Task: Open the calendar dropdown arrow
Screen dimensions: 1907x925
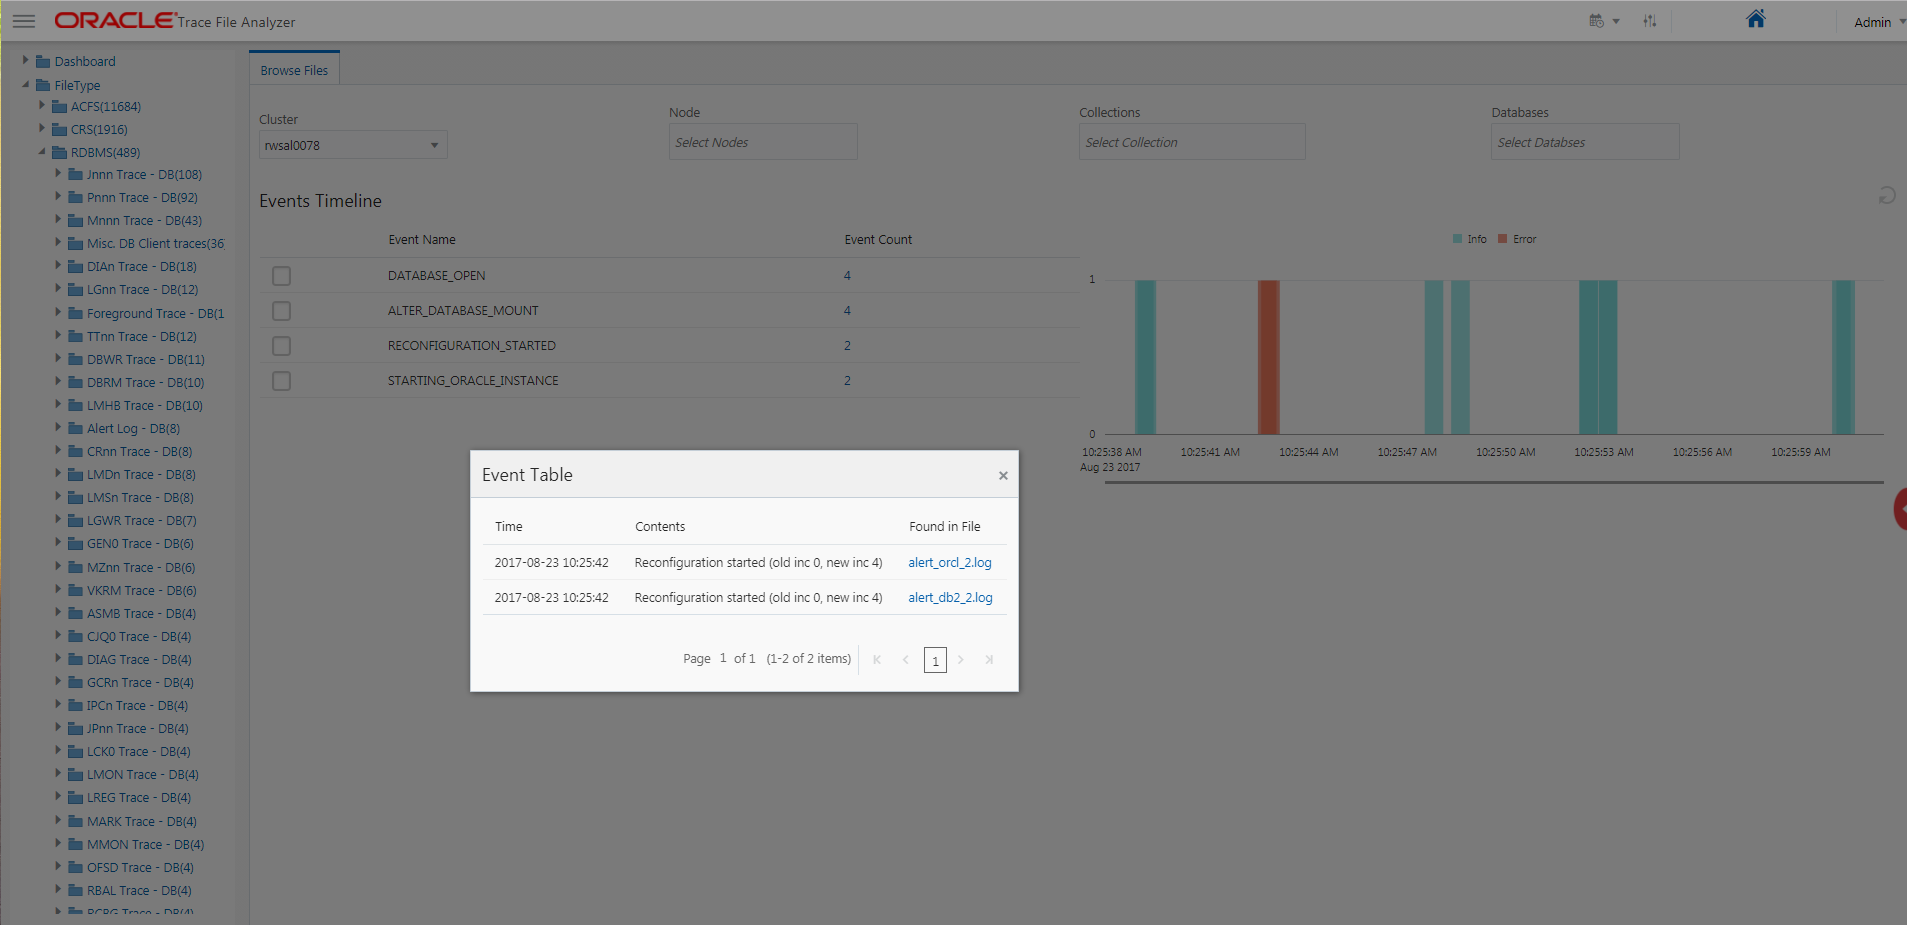Action: 1616,21
